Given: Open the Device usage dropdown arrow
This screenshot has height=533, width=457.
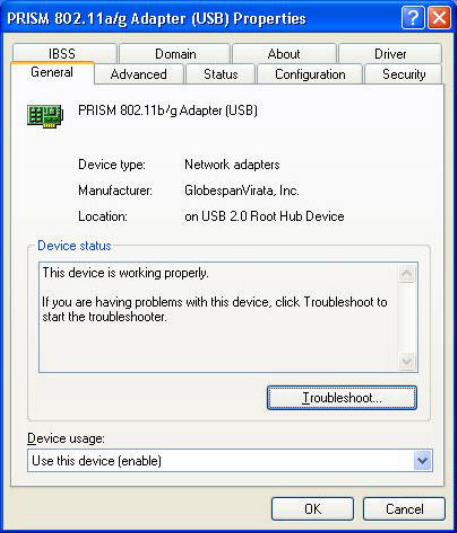Looking at the screenshot, I should coord(422,461).
